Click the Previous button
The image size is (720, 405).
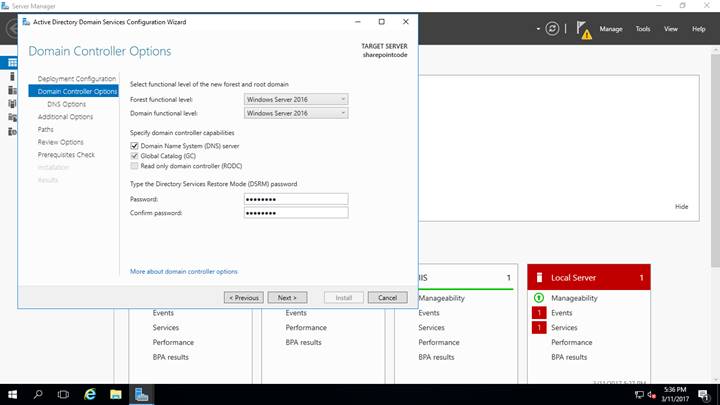(x=244, y=298)
